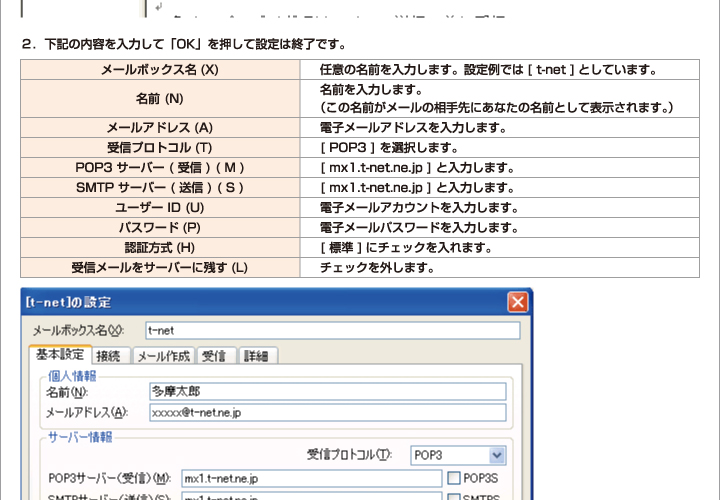Open the 受信プロトコル POP3 dropdown
Image resolution: width=720 pixels, height=500 pixels.
click(x=458, y=455)
